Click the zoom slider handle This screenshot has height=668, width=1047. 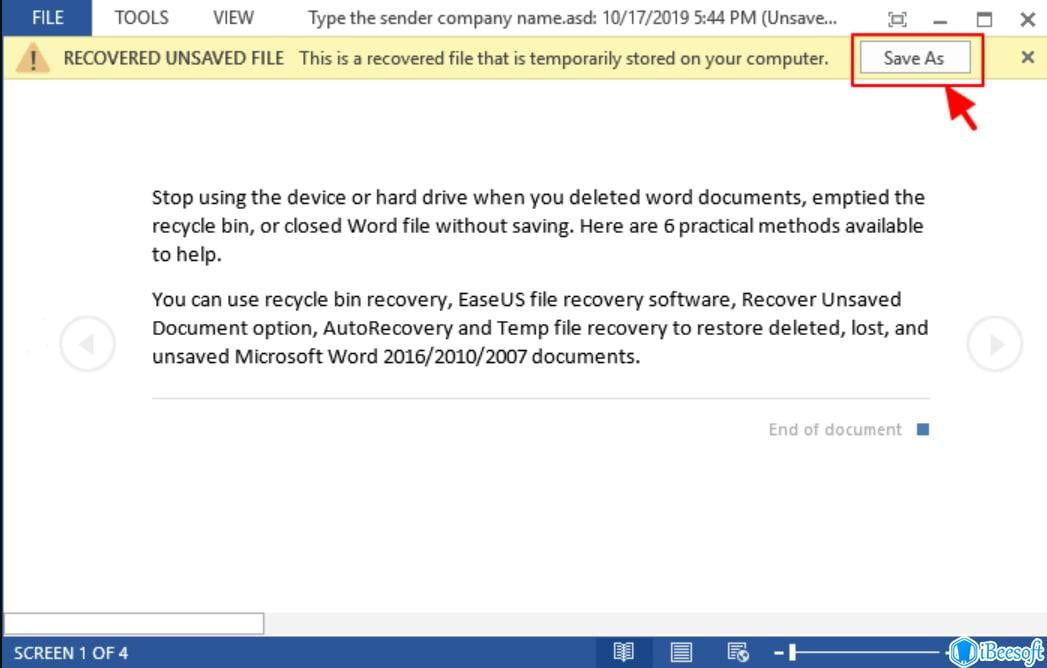pos(793,652)
